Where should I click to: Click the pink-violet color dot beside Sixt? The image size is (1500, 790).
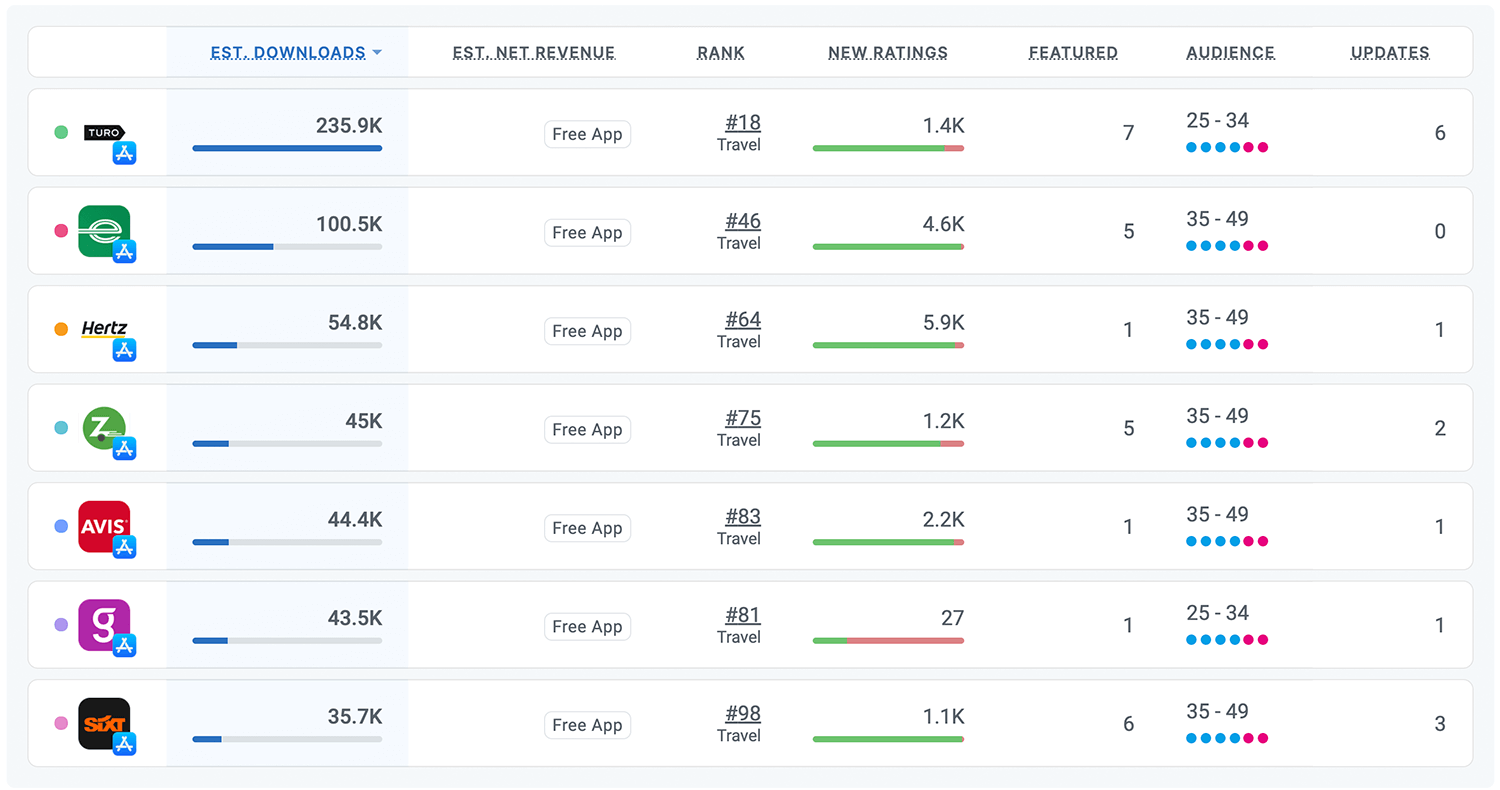[x=61, y=723]
